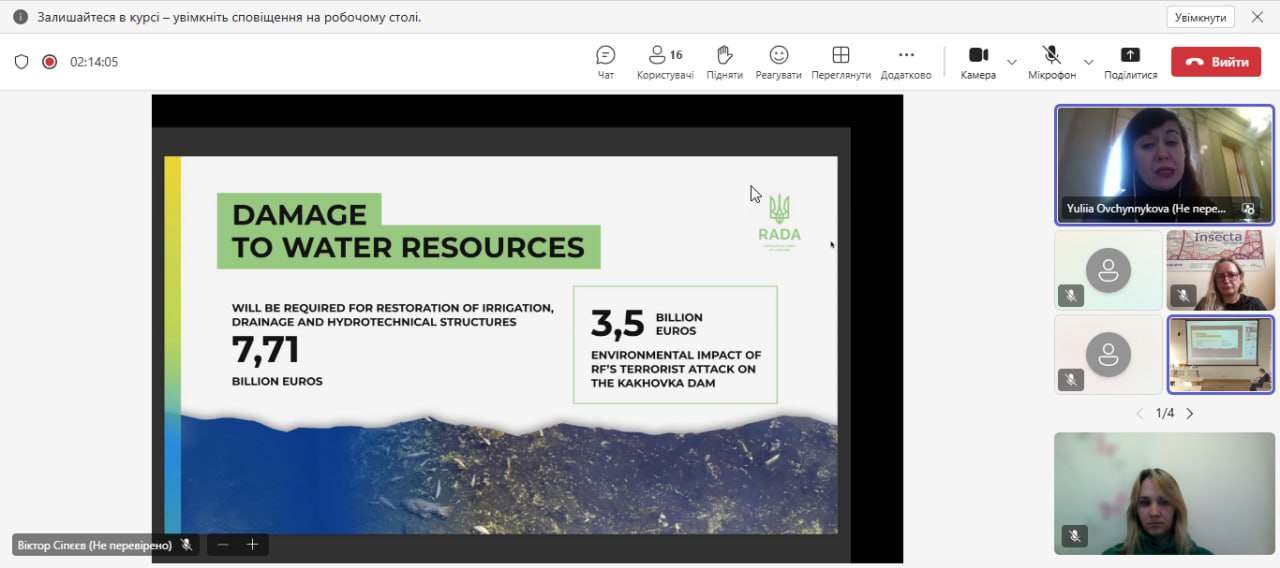Go to previous page of participant videos
The height and width of the screenshot is (568, 1280).
[1139, 413]
